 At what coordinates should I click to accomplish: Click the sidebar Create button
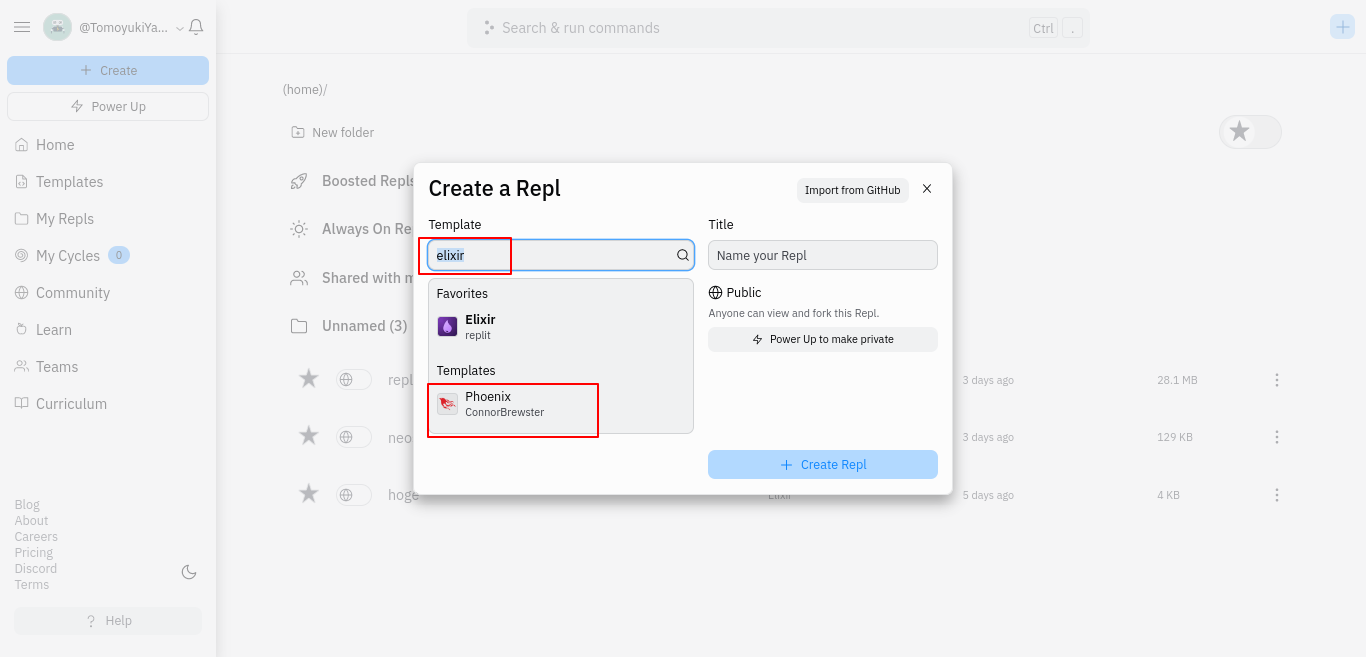pyautogui.click(x=108, y=70)
